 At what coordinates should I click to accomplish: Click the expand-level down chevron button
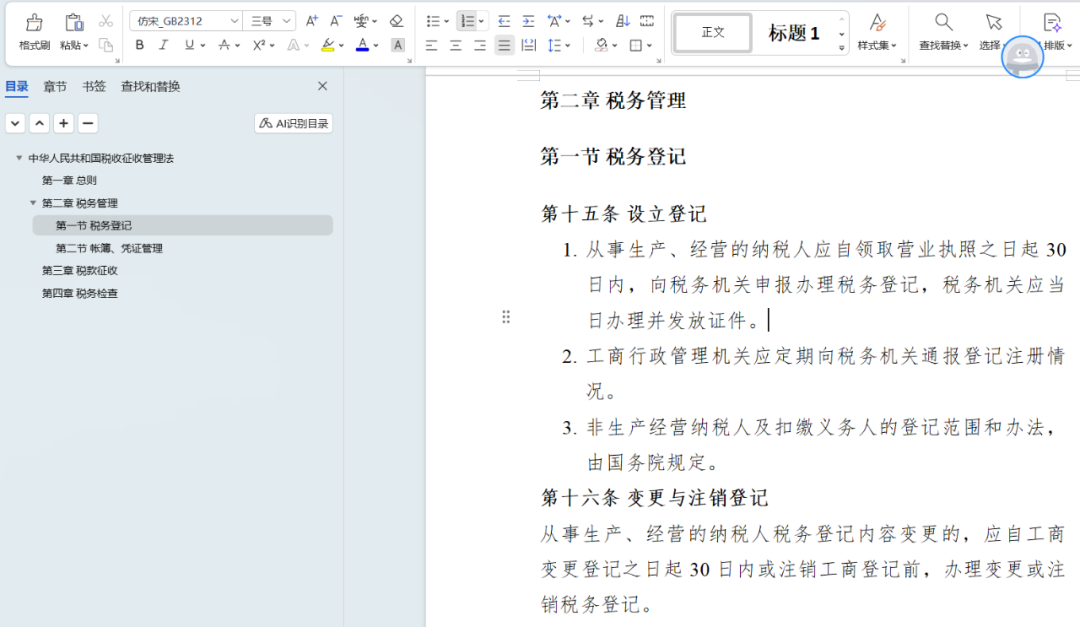[x=15, y=123]
